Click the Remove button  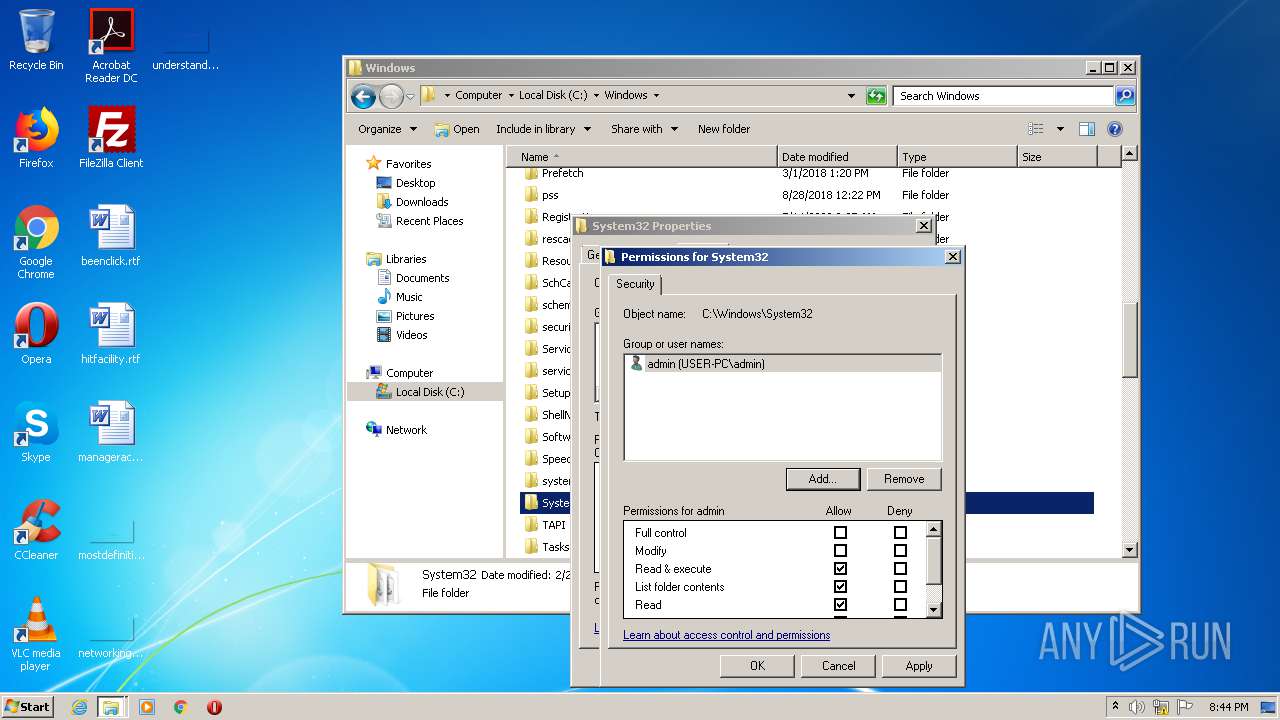coord(904,479)
